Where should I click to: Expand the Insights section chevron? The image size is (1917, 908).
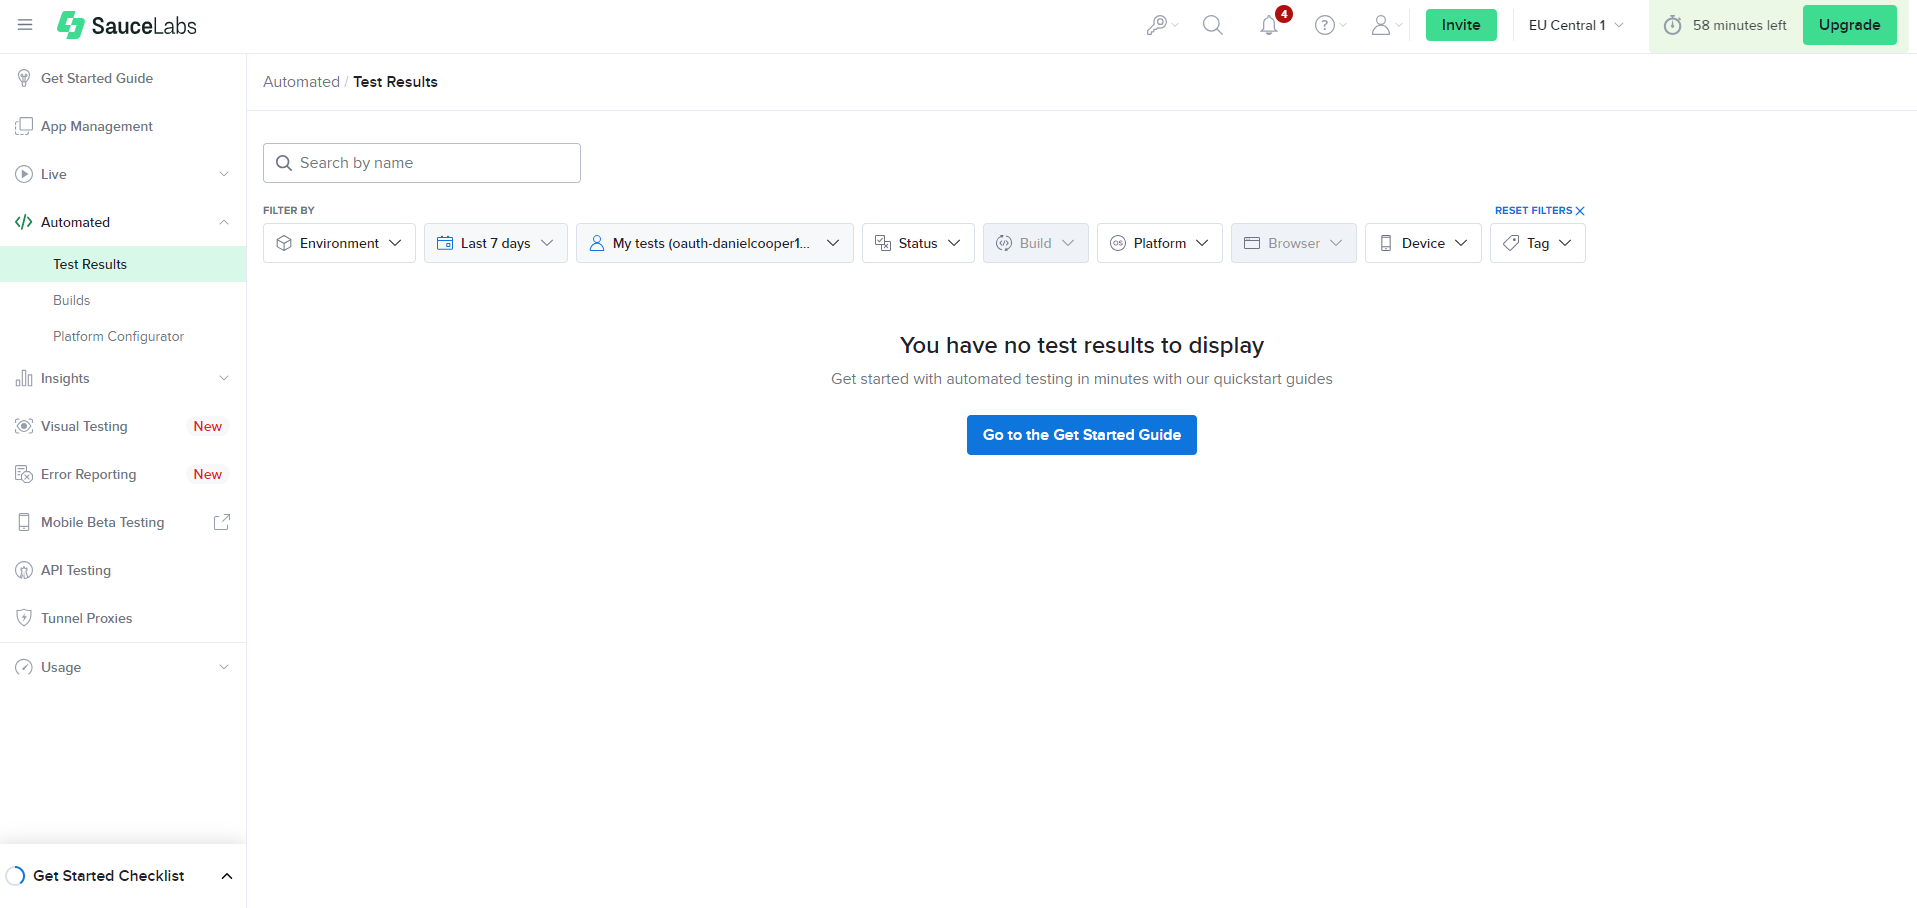[x=224, y=378]
